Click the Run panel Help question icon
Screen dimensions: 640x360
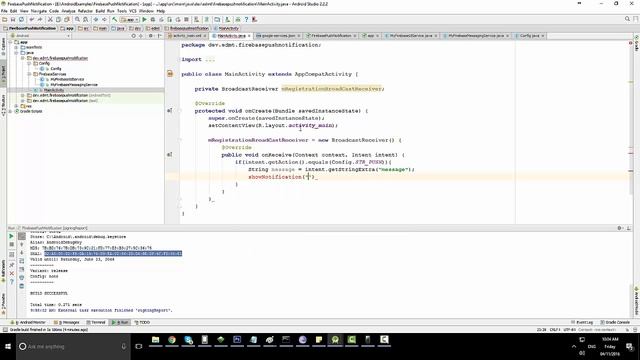[11, 282]
